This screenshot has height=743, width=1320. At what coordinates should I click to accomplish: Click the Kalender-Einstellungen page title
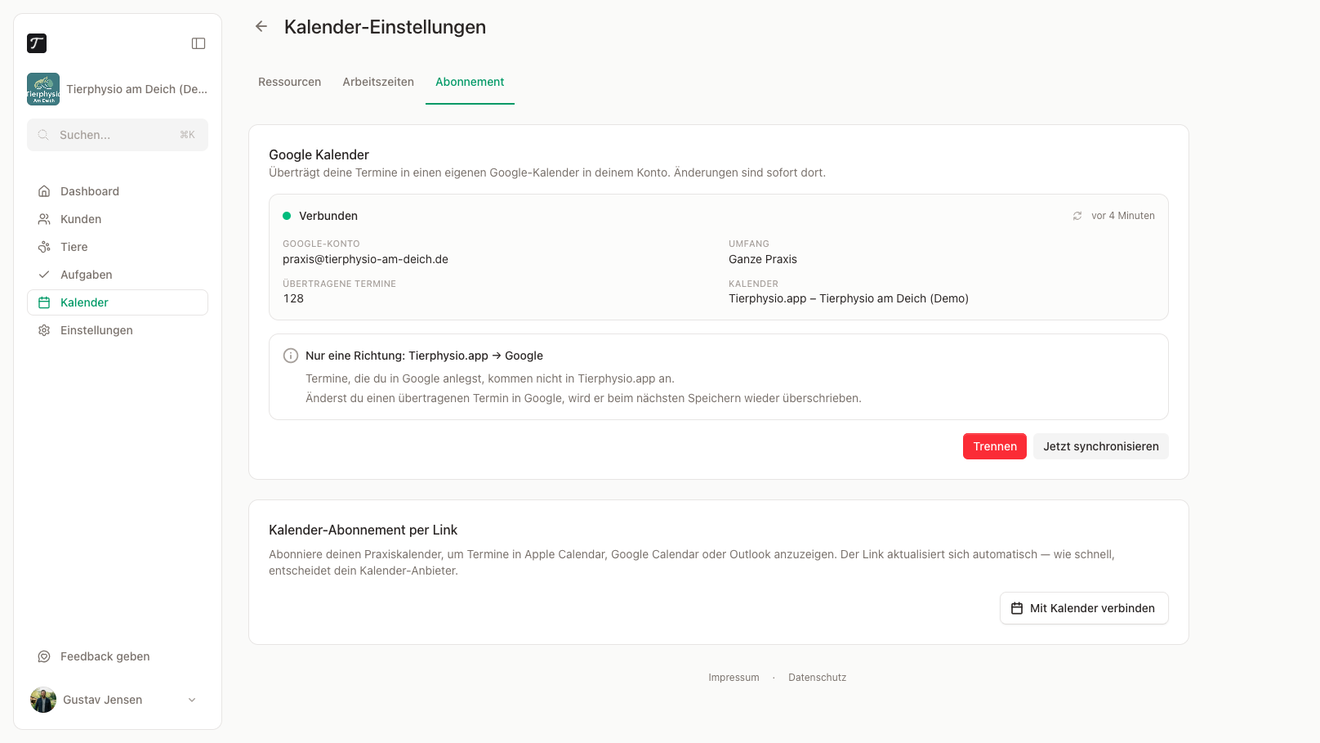tap(385, 27)
